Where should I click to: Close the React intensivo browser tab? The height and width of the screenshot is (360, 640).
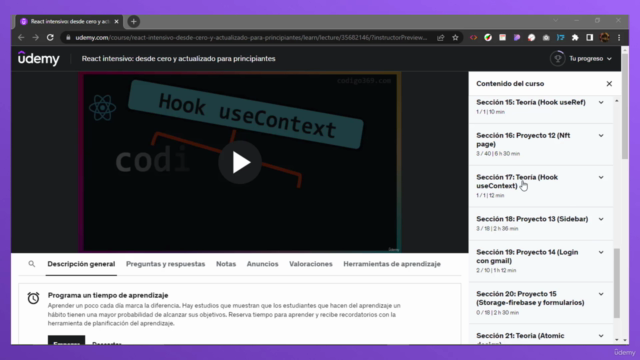pyautogui.click(x=116, y=22)
